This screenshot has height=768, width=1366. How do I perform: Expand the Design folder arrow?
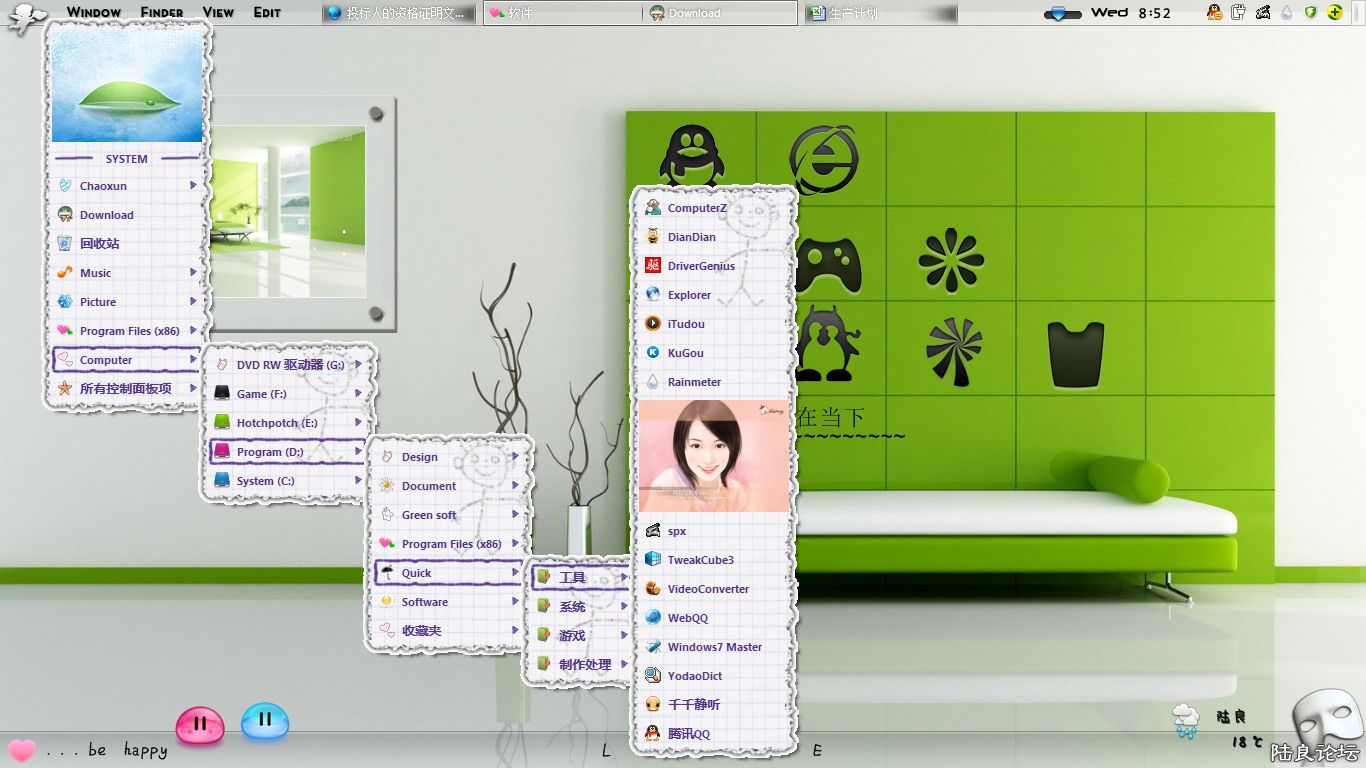point(516,457)
